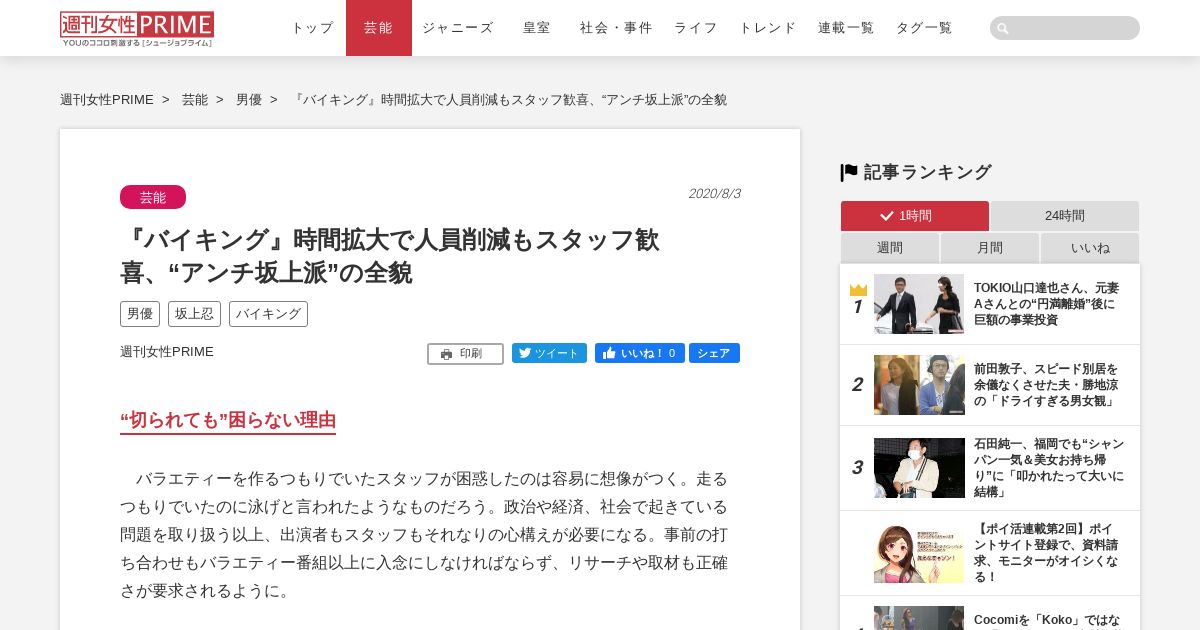Select the 男優 tag
Viewport: 1200px width, 630px height.
pyautogui.click(x=140, y=314)
